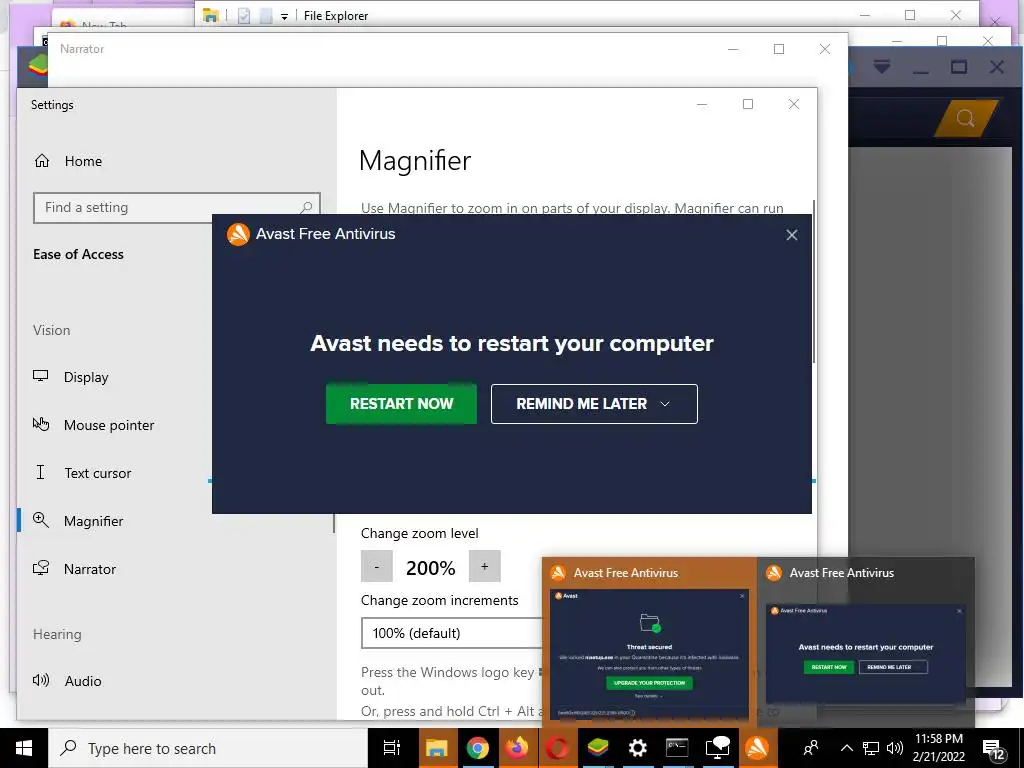The height and width of the screenshot is (768, 1024).
Task: Open the notification center with 12 notifications
Action: (994, 749)
